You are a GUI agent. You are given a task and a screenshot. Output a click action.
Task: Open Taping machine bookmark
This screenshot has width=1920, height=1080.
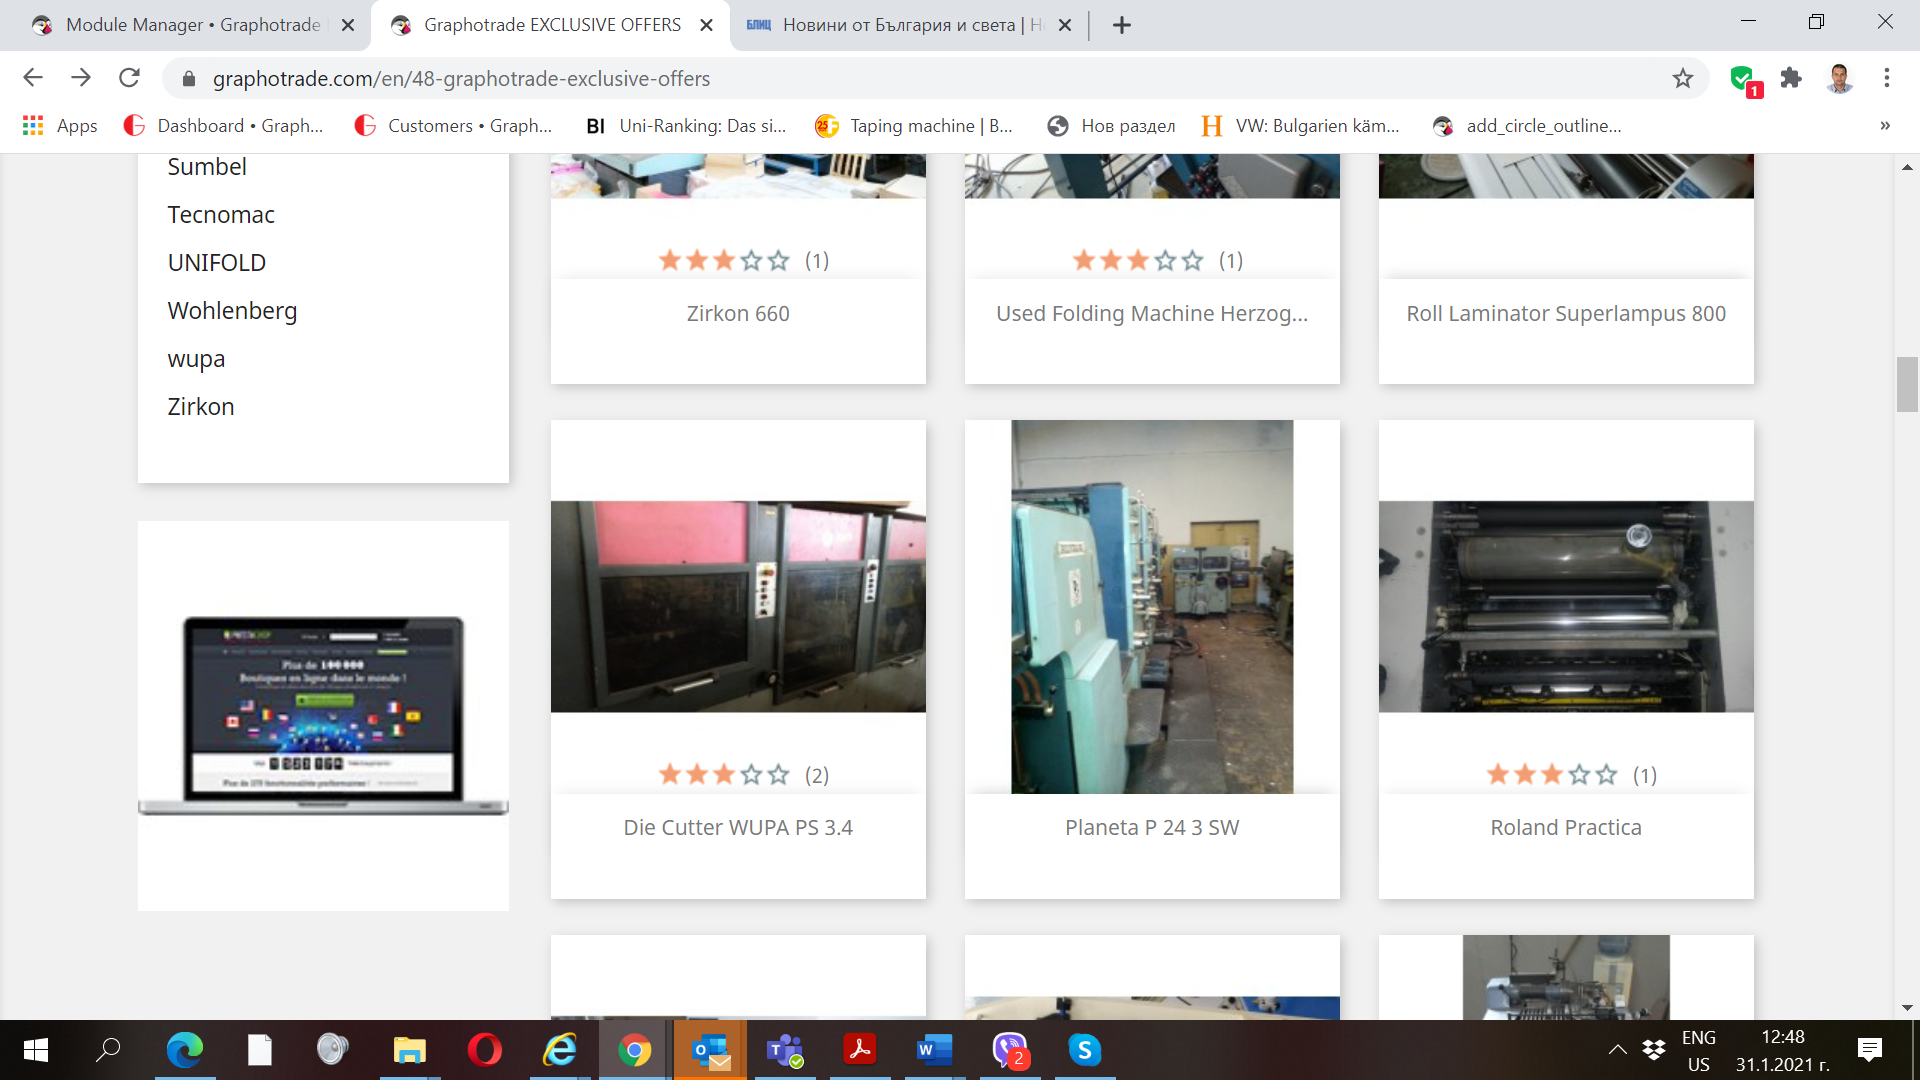click(914, 126)
